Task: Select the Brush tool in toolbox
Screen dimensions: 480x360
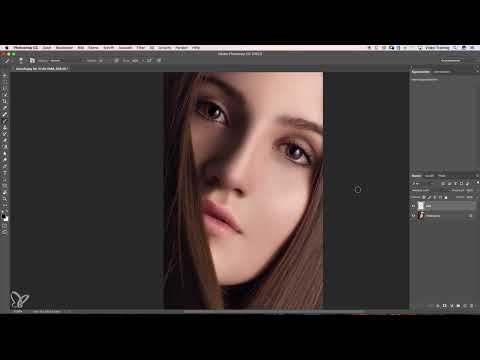Action: (x=5, y=121)
